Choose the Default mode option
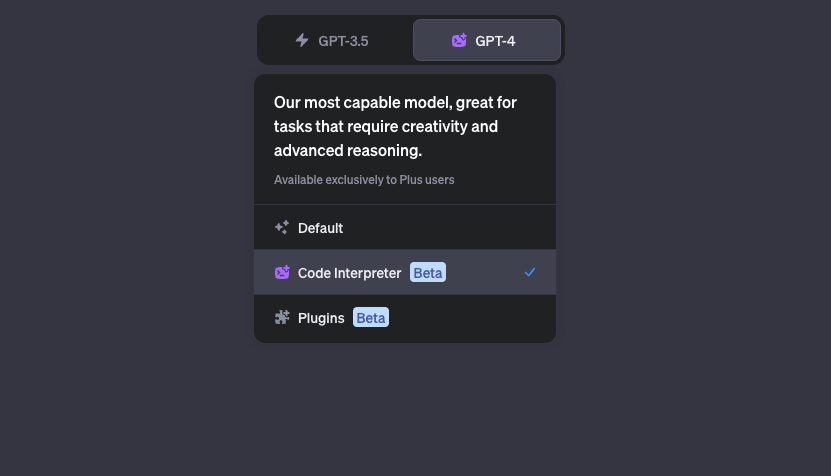Viewport: 831px width, 476px height. pos(405,227)
